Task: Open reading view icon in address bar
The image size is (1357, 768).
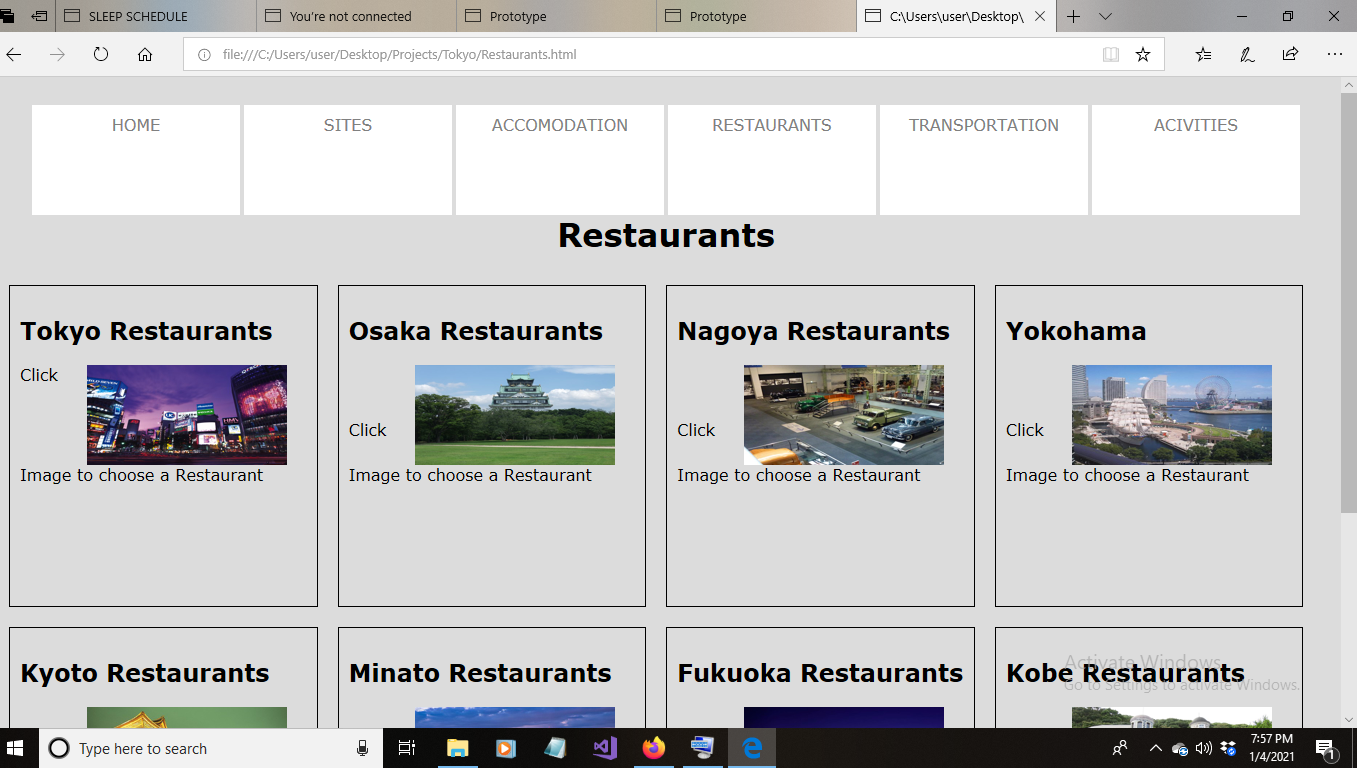Action: click(1110, 55)
